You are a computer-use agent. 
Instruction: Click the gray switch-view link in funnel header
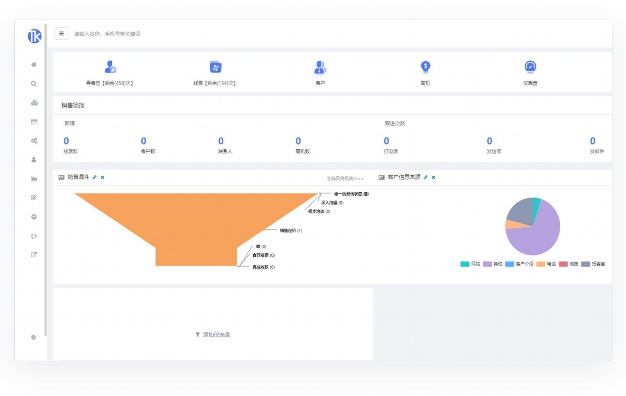tap(345, 178)
